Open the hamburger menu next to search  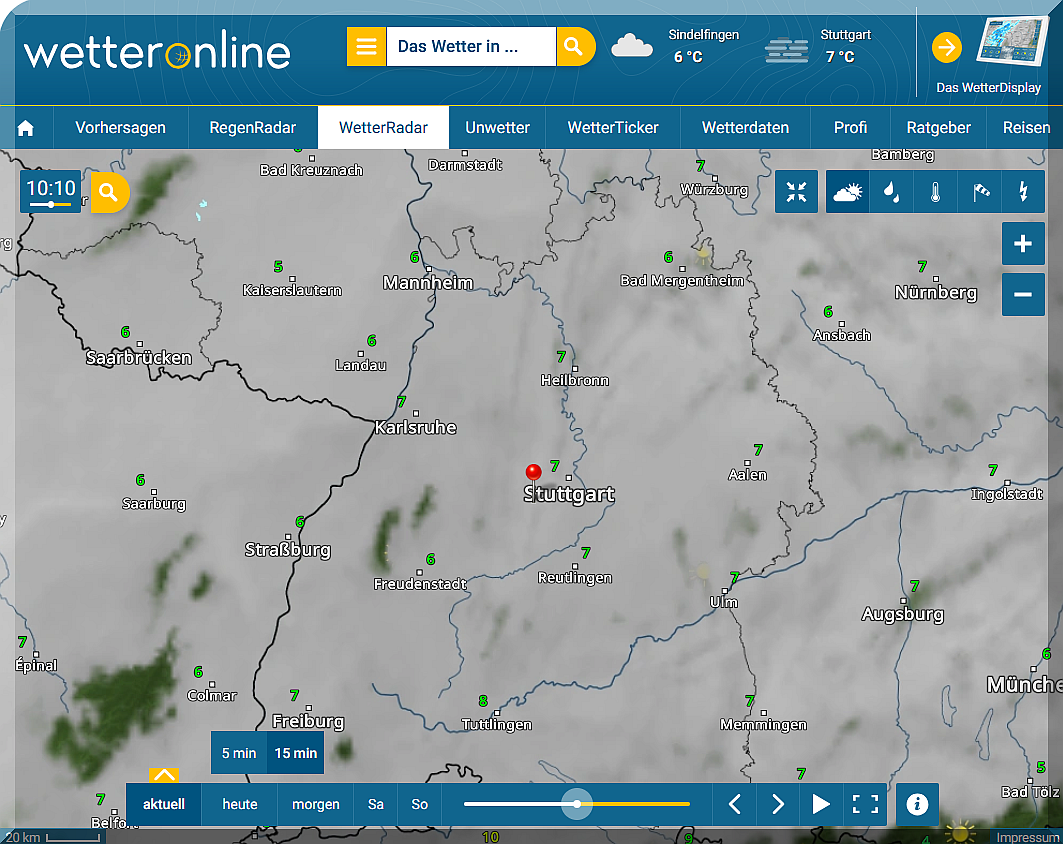pos(366,47)
